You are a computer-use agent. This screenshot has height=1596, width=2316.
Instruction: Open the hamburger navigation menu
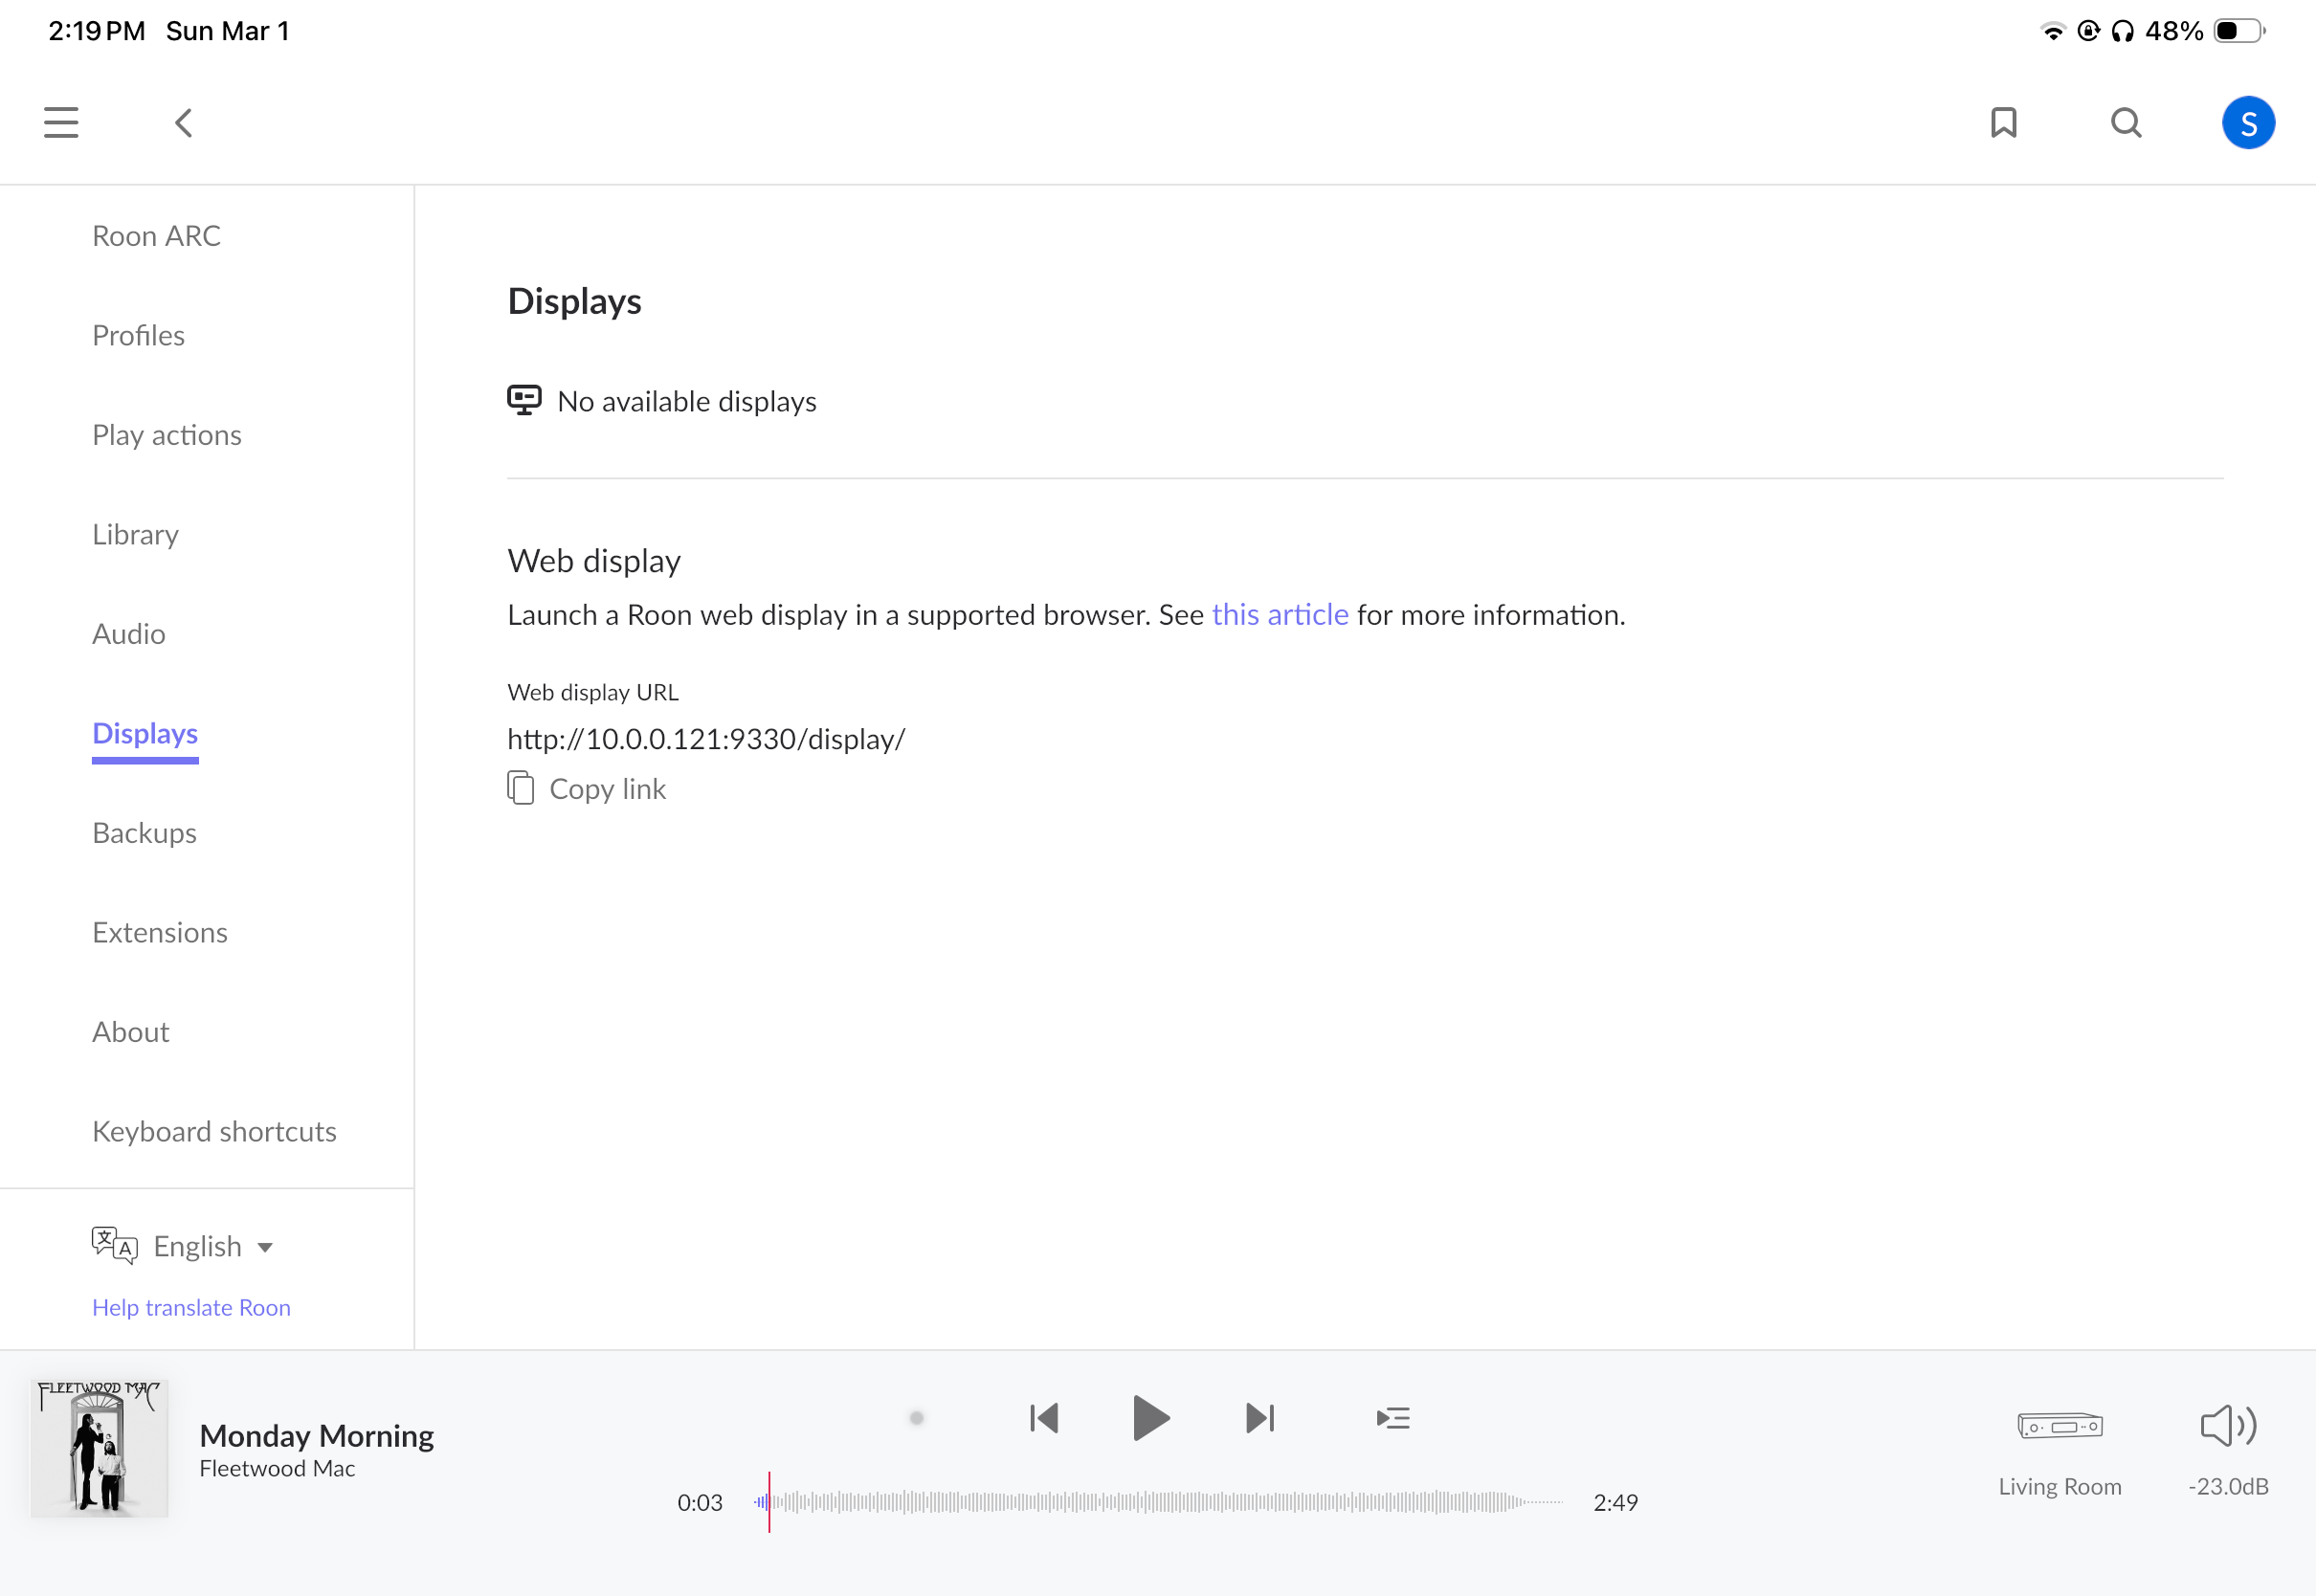pyautogui.click(x=61, y=123)
